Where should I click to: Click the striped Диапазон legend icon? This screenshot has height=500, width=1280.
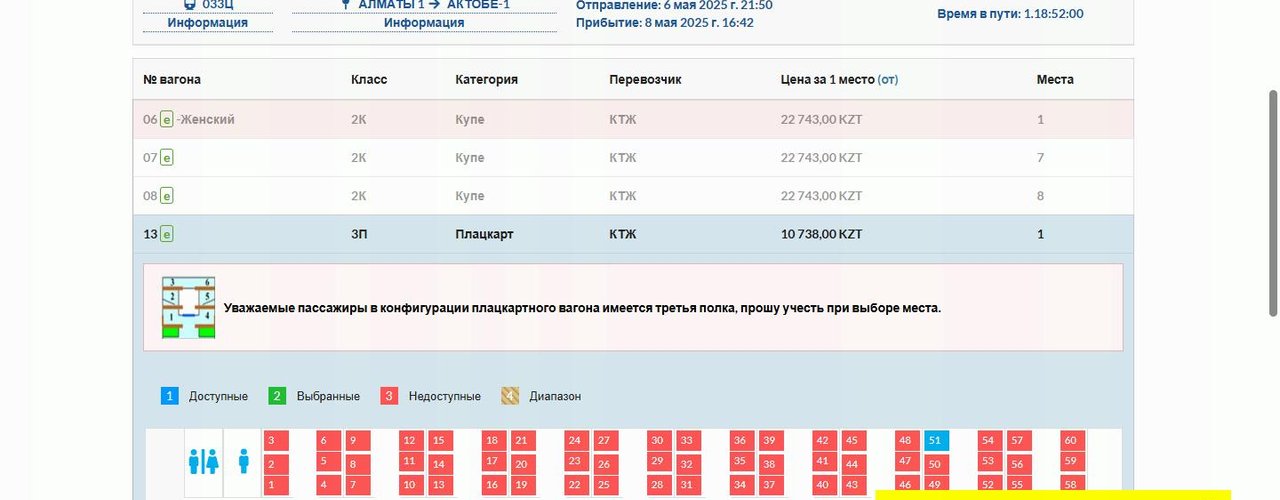(x=510, y=396)
